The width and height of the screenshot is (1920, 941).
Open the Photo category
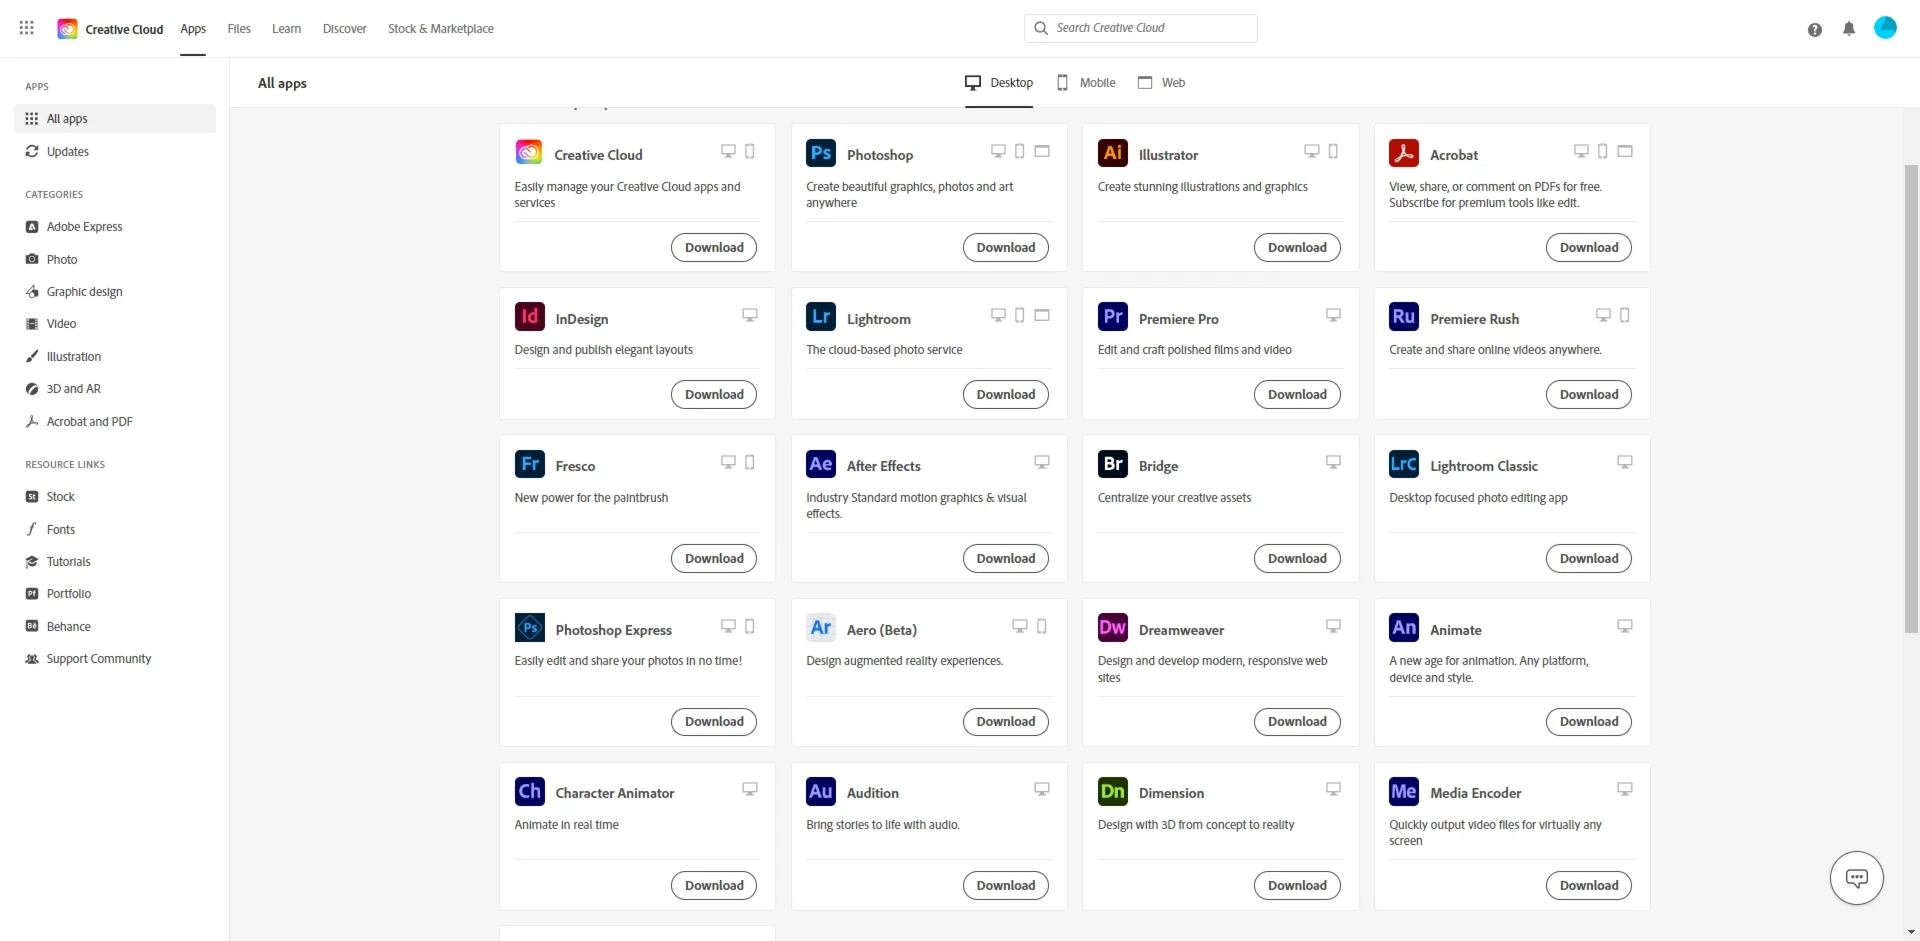pyautogui.click(x=115, y=260)
